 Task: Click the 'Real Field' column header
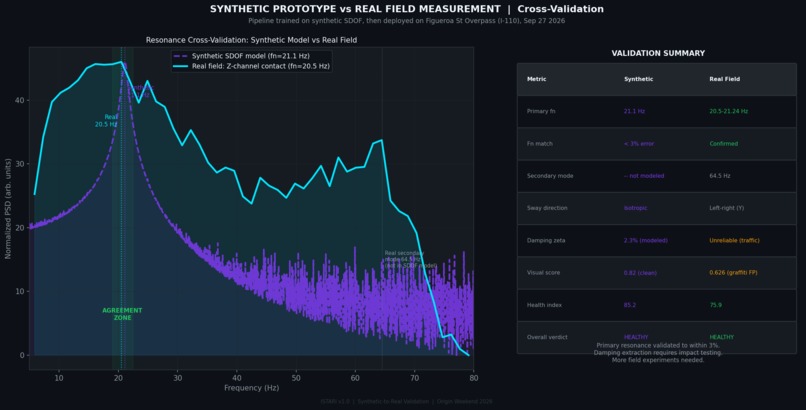point(724,79)
